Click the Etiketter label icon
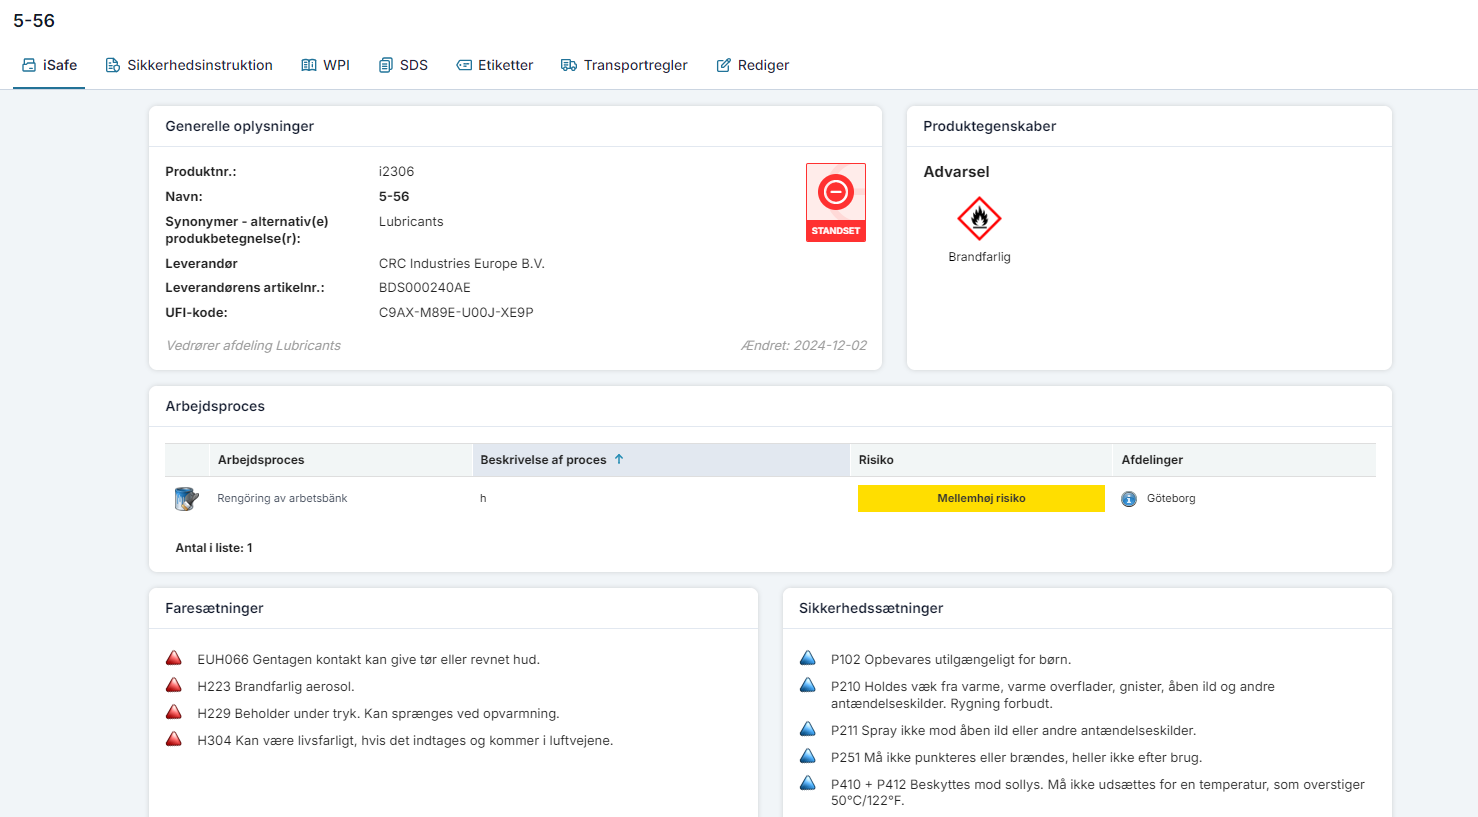Viewport: 1478px width, 817px height. coord(464,65)
